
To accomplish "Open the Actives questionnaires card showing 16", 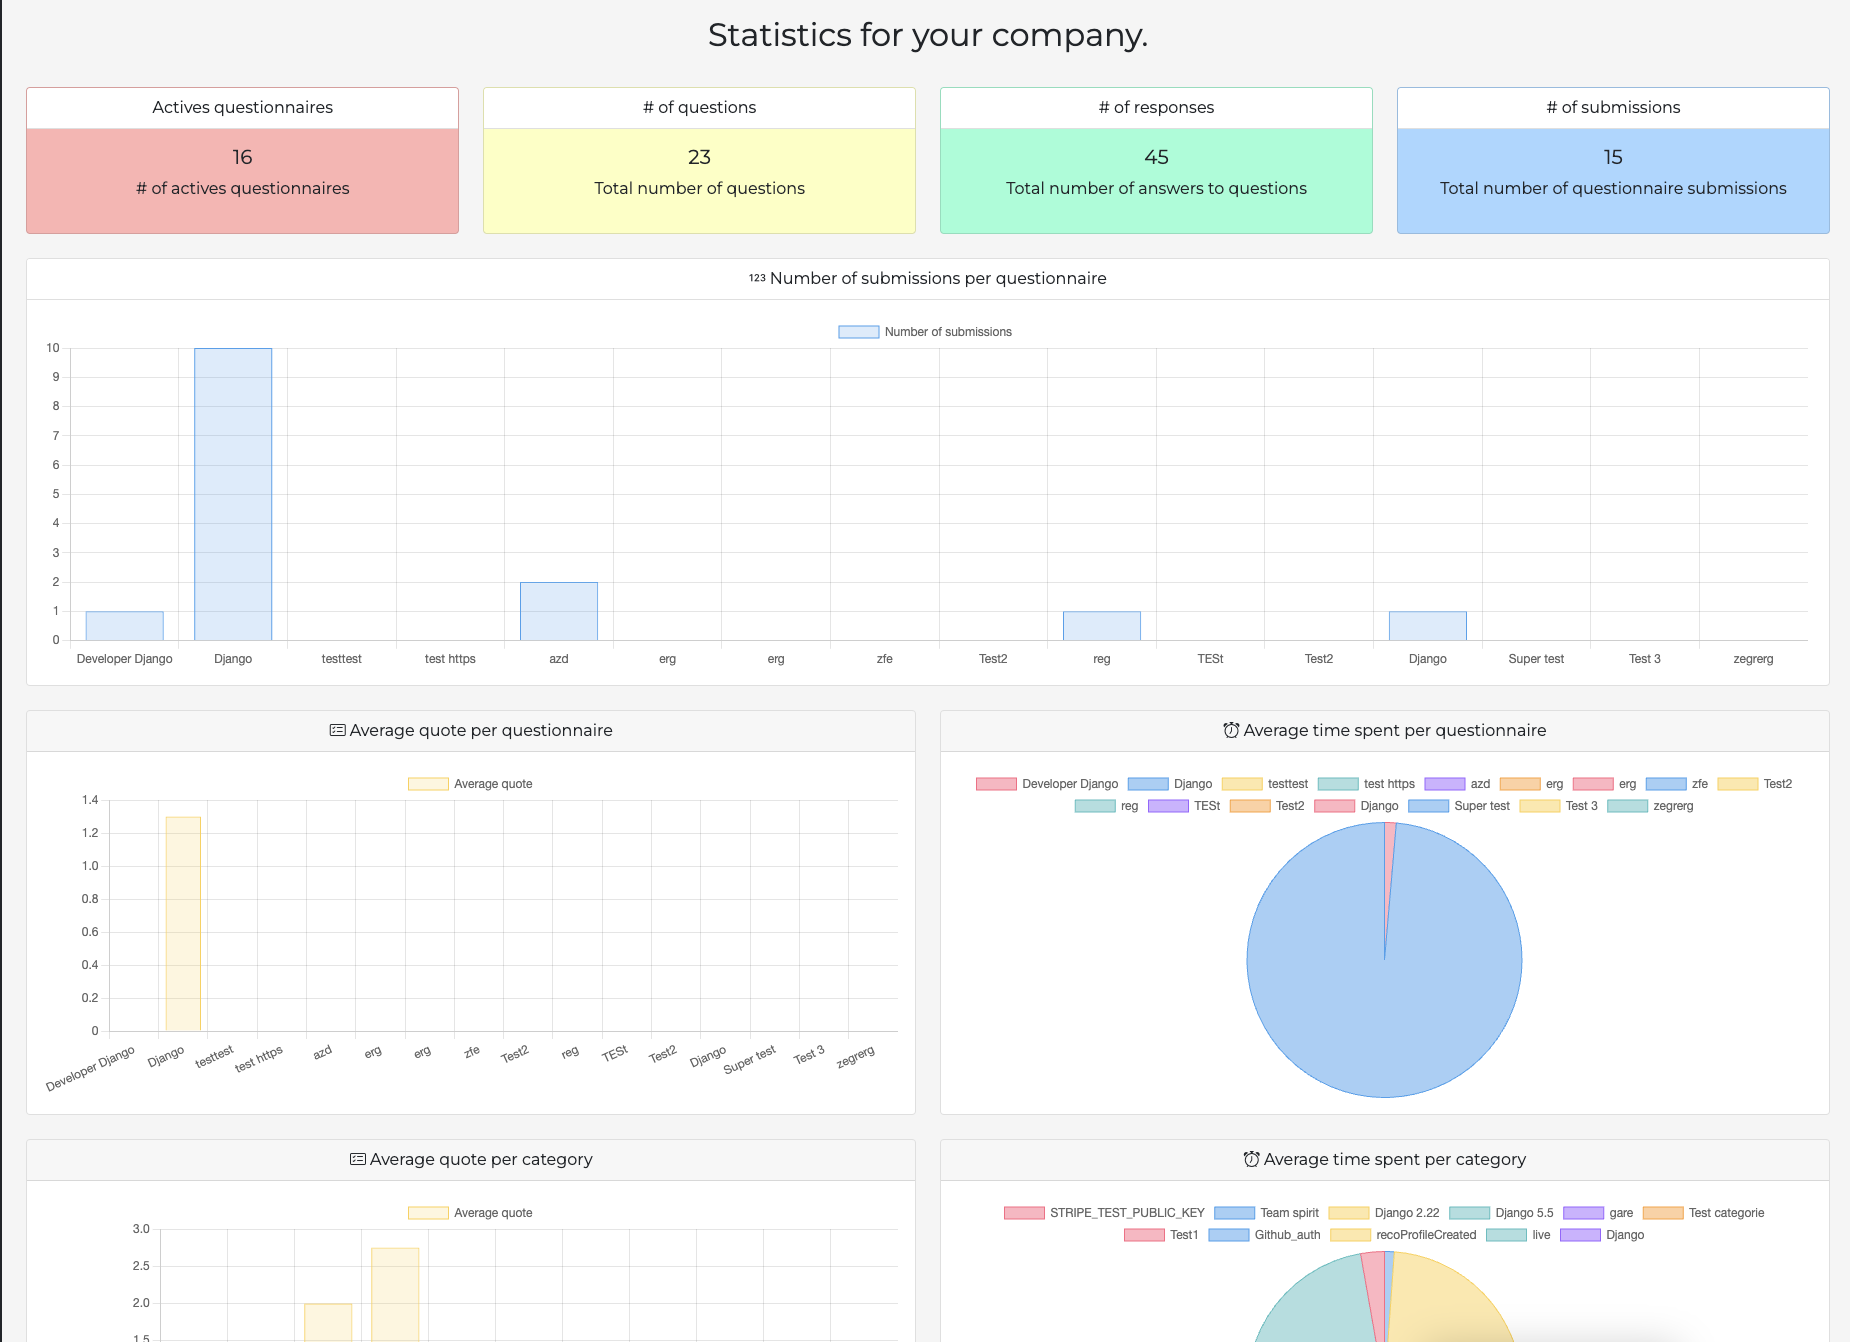I will pos(243,161).
